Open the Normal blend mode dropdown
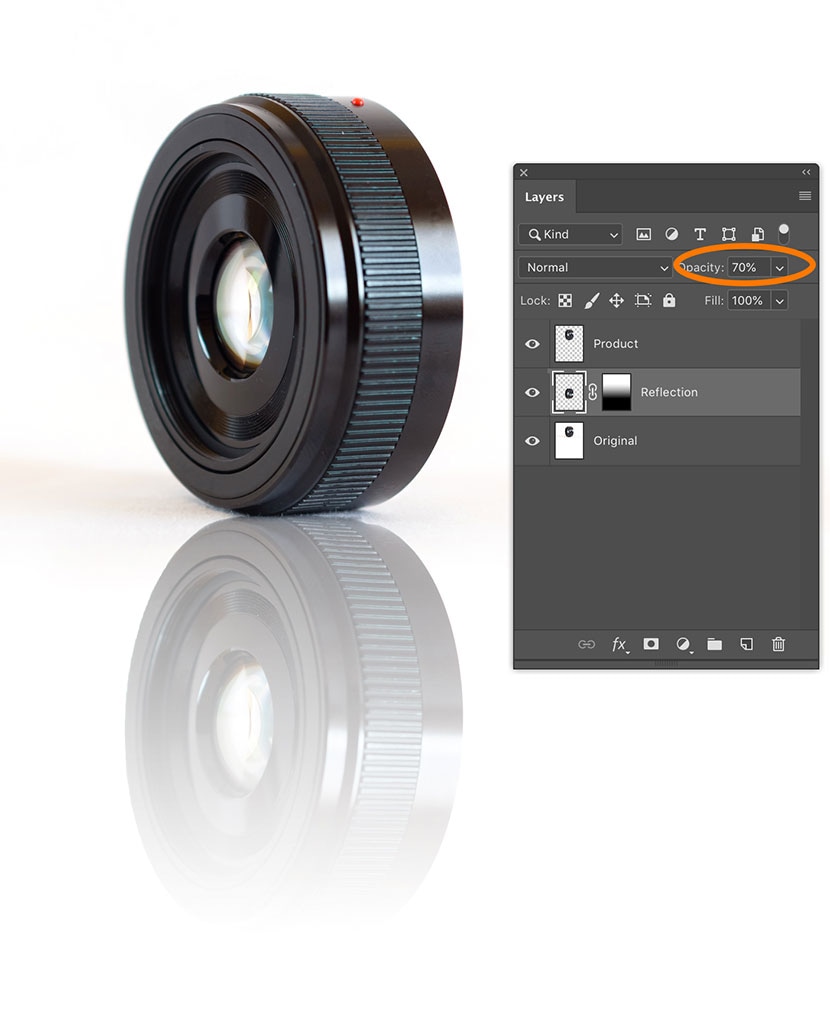The height and width of the screenshot is (1022, 830). (596, 268)
